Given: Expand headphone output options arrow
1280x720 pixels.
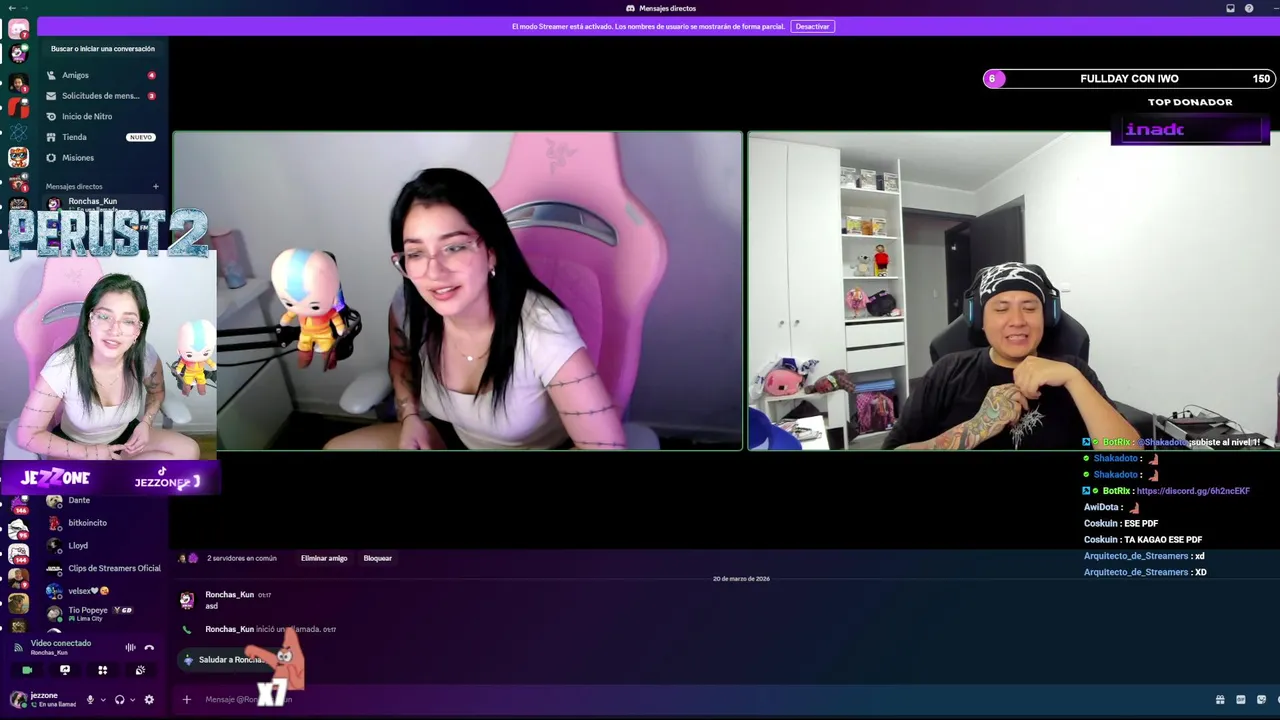Looking at the screenshot, I should pos(131,699).
